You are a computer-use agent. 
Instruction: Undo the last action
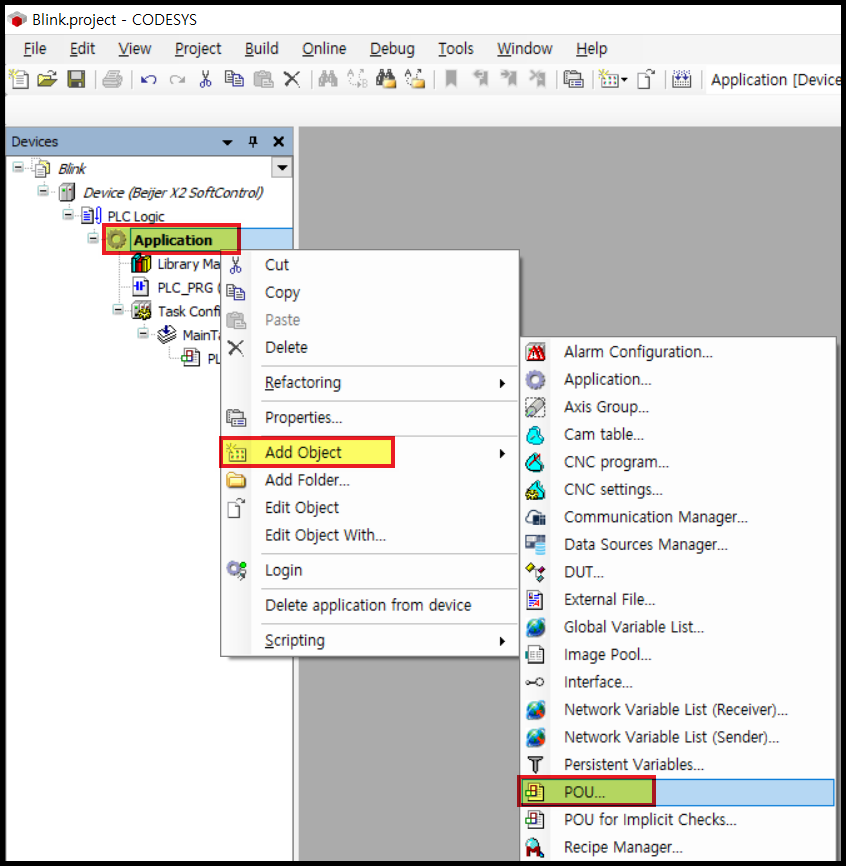click(149, 80)
